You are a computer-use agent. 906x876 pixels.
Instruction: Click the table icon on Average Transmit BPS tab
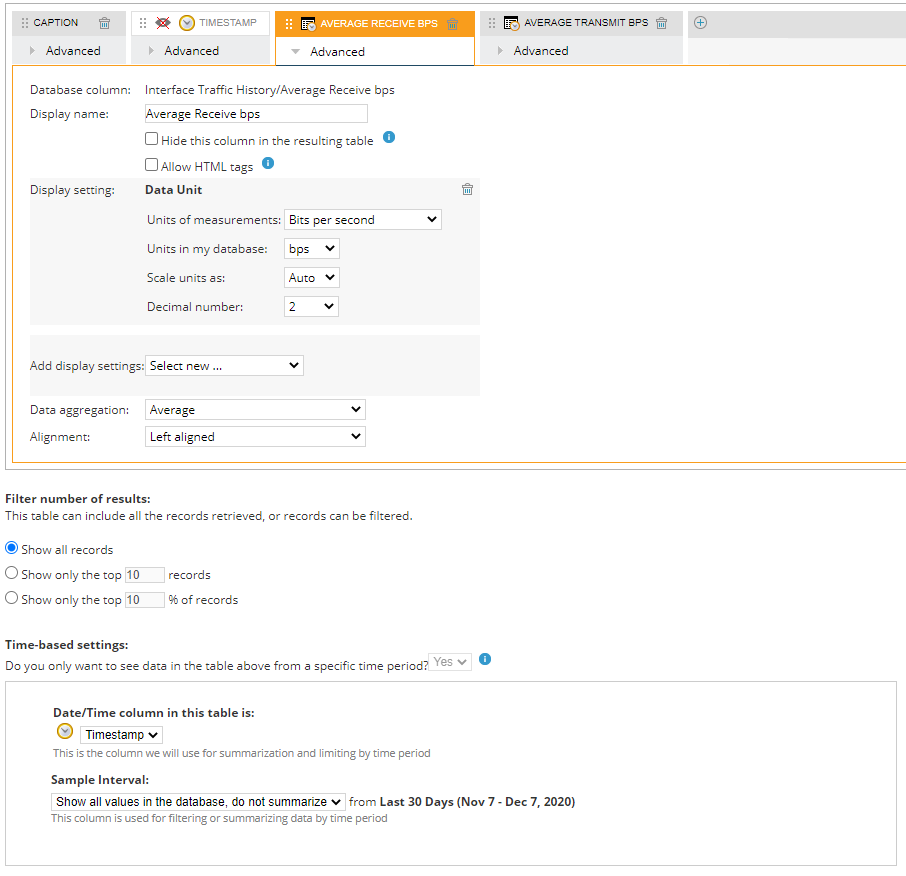point(511,23)
